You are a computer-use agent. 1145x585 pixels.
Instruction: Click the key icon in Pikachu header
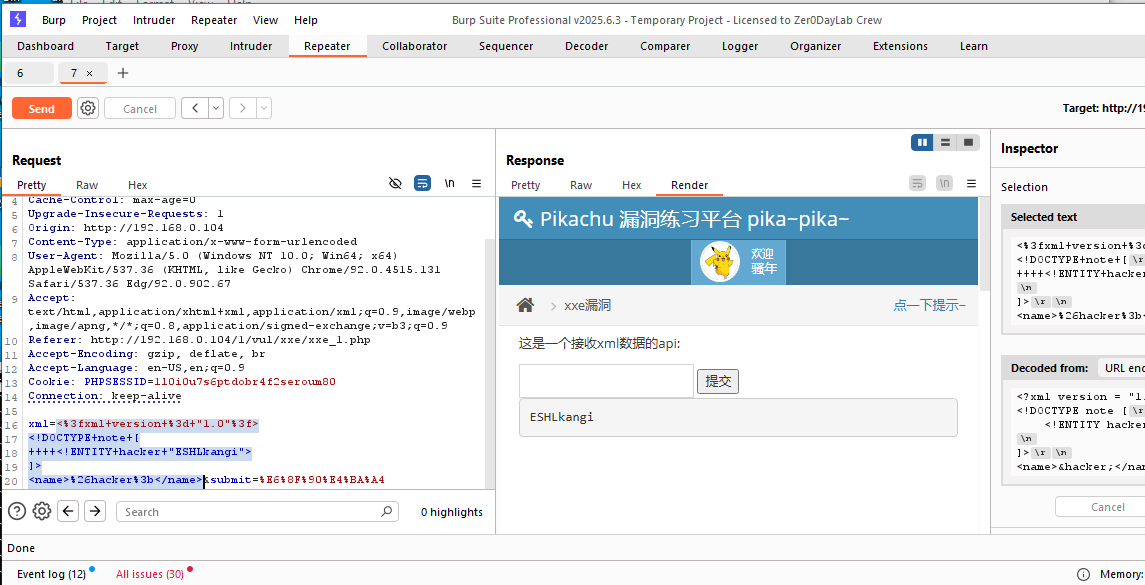point(523,219)
